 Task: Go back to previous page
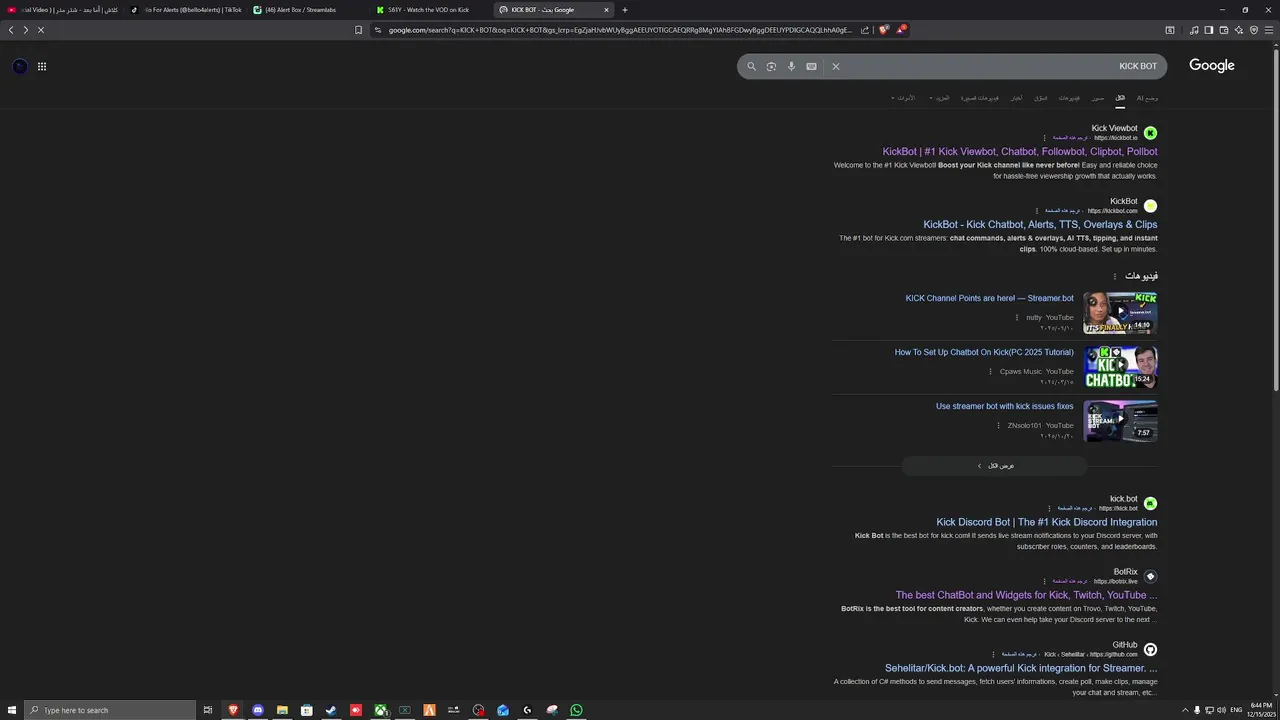[x=11, y=30]
